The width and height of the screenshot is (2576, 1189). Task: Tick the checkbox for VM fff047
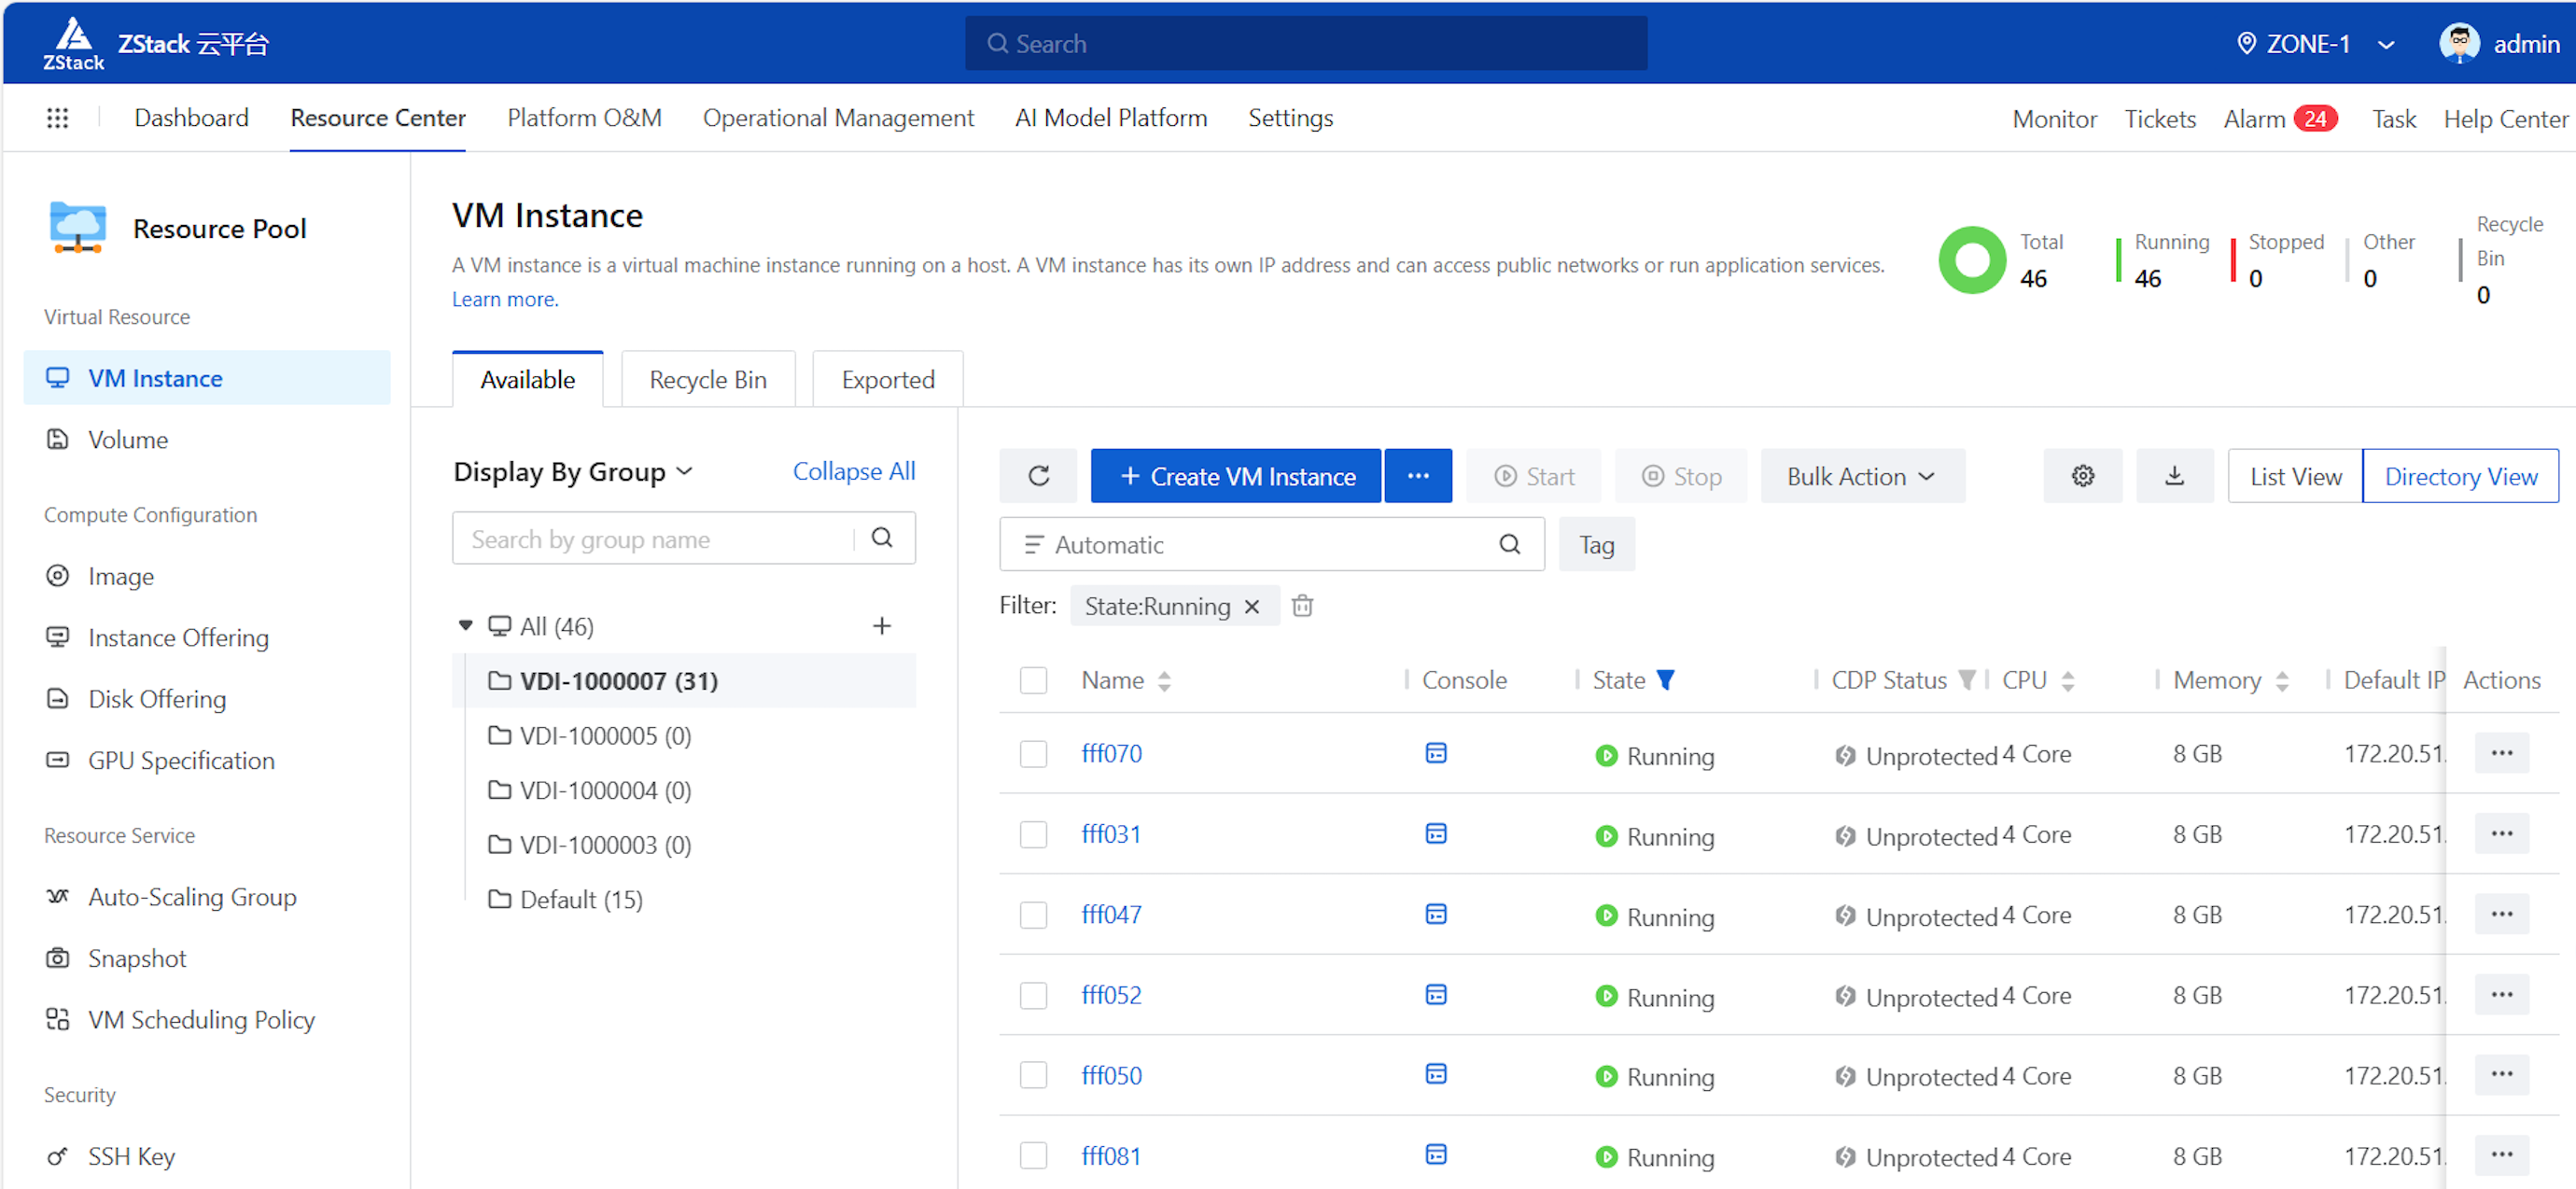point(1033,915)
